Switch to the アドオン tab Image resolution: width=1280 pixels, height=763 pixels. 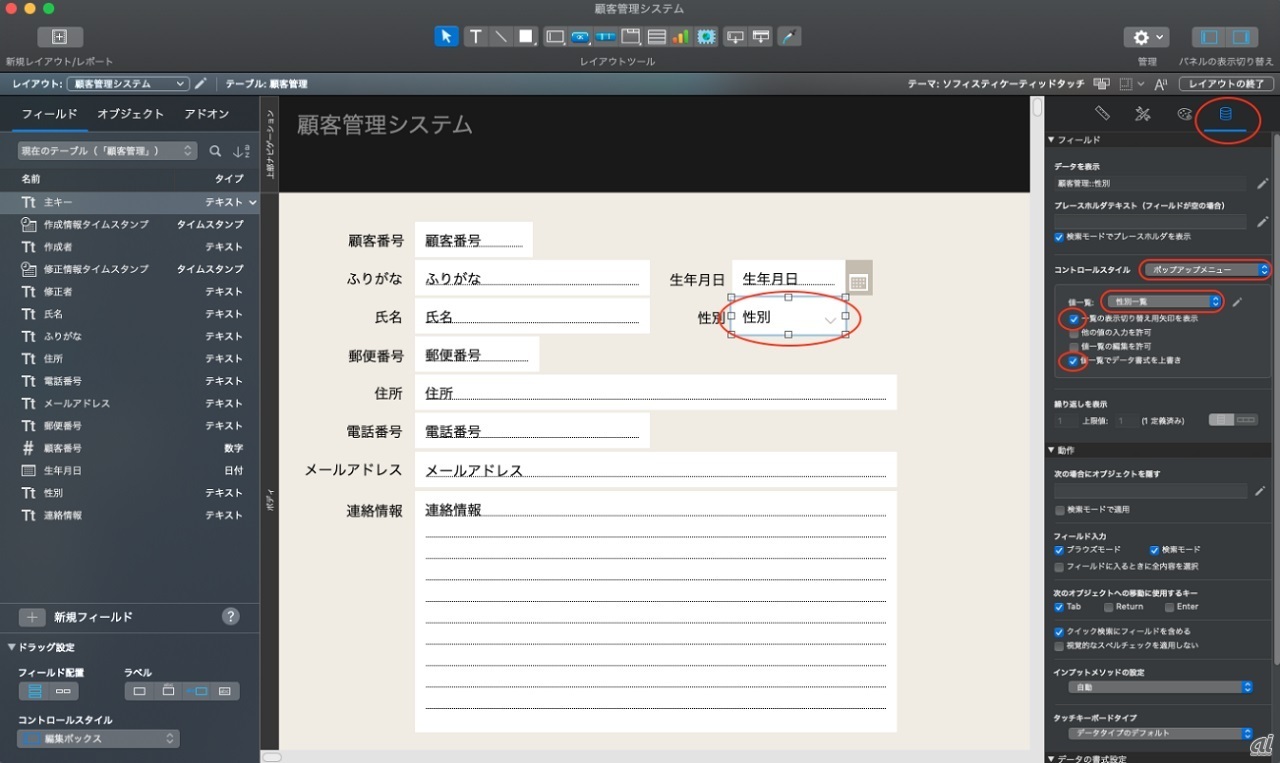206,114
